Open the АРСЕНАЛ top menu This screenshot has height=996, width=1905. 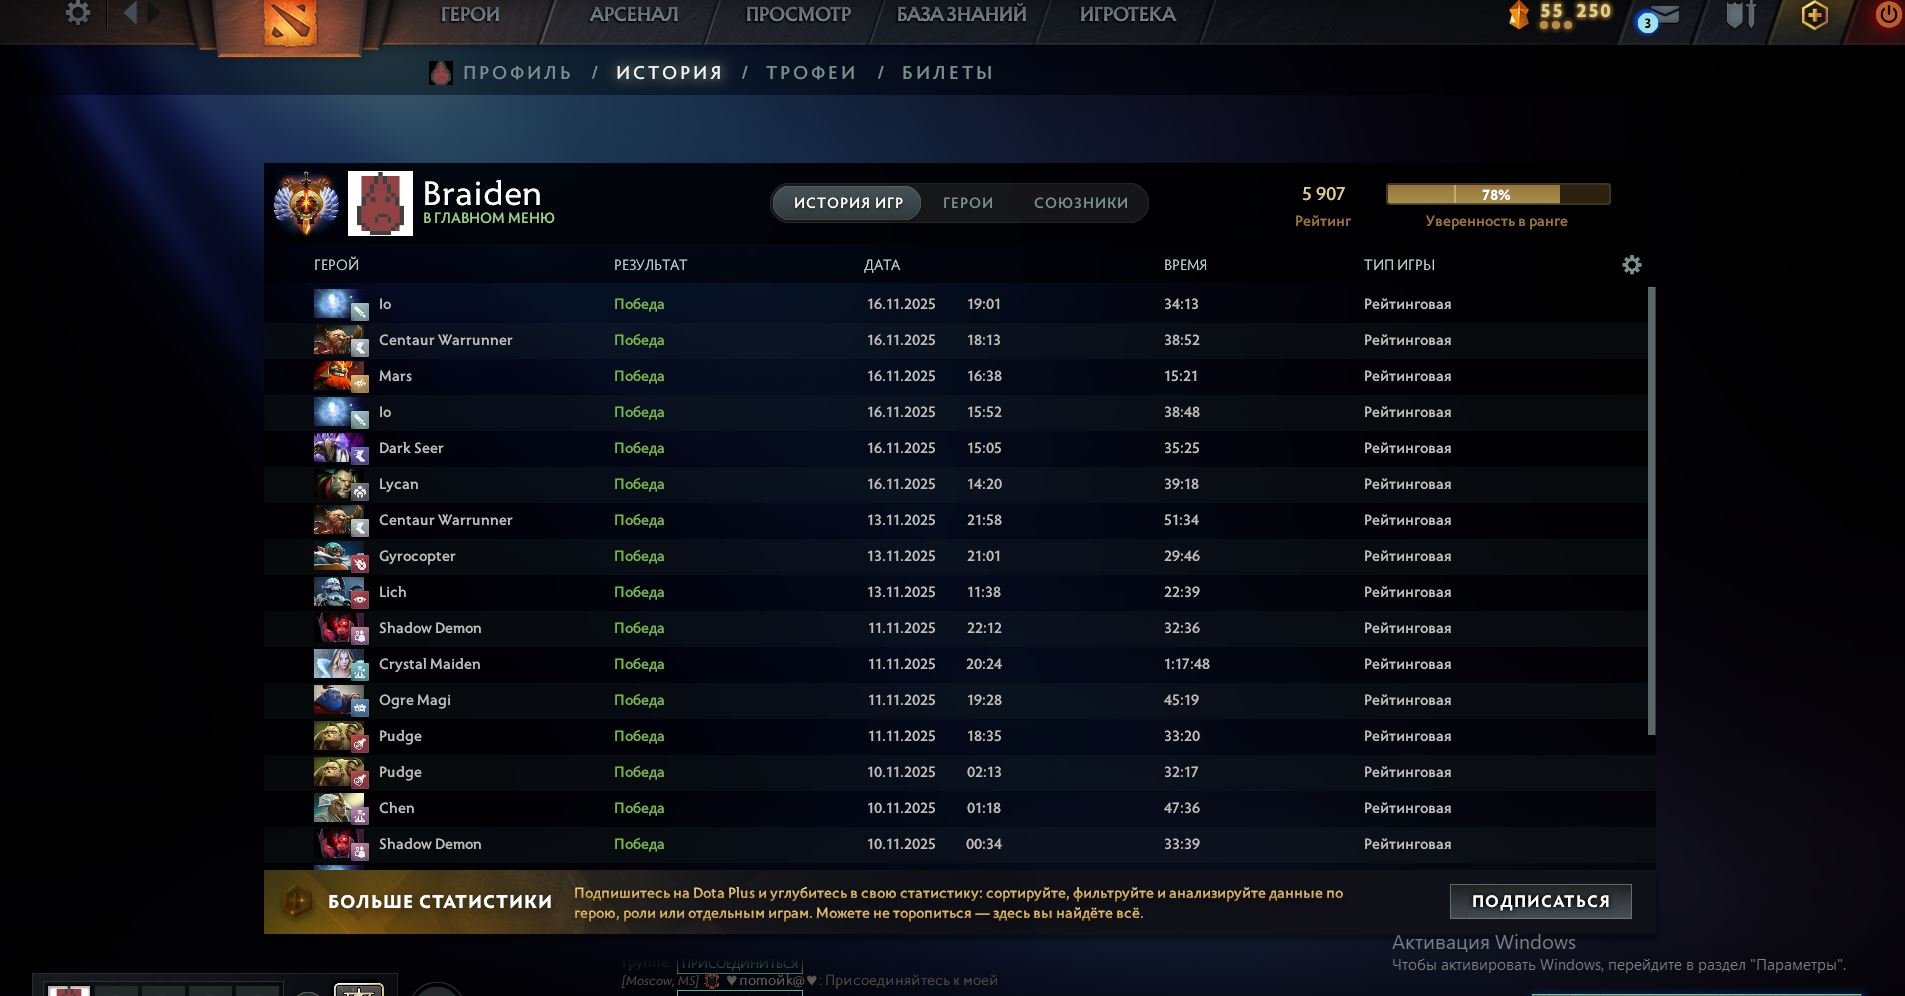(634, 15)
